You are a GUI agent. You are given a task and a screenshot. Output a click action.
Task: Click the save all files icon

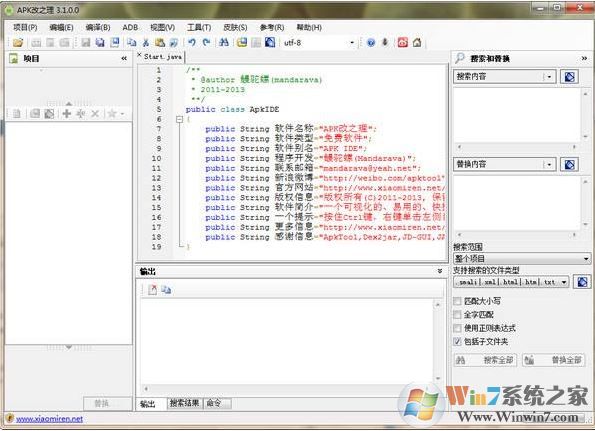pyautogui.click(x=100, y=42)
